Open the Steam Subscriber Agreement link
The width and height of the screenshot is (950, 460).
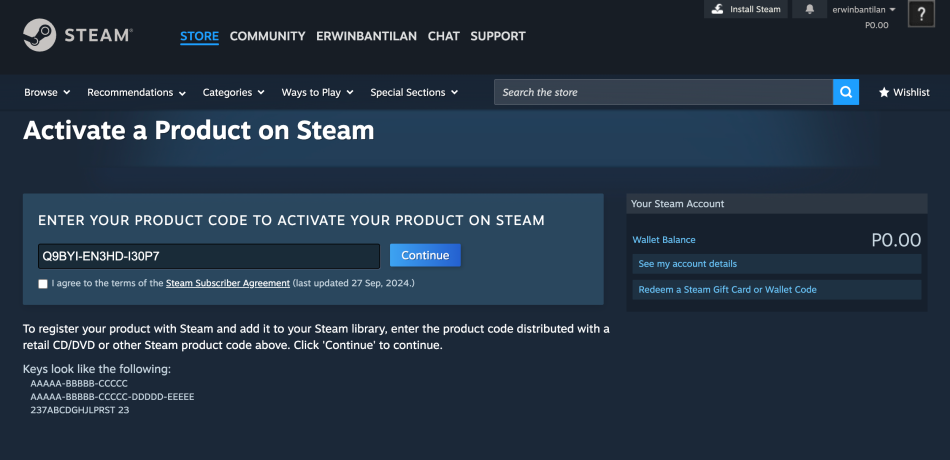(228, 284)
